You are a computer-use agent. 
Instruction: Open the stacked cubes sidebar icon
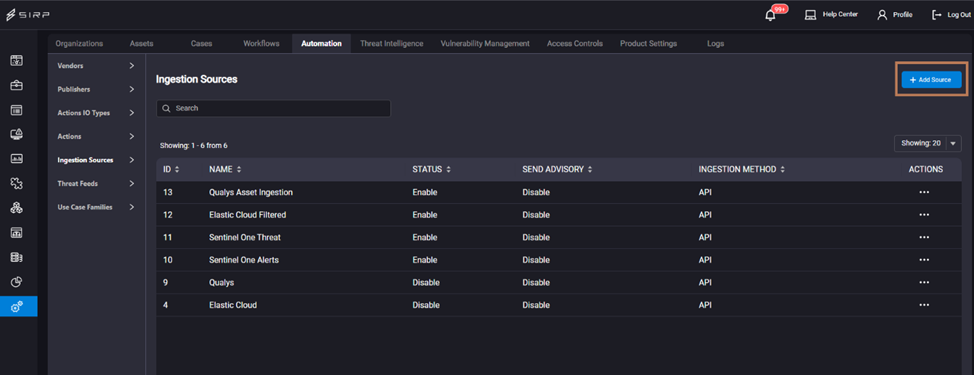pos(17,208)
